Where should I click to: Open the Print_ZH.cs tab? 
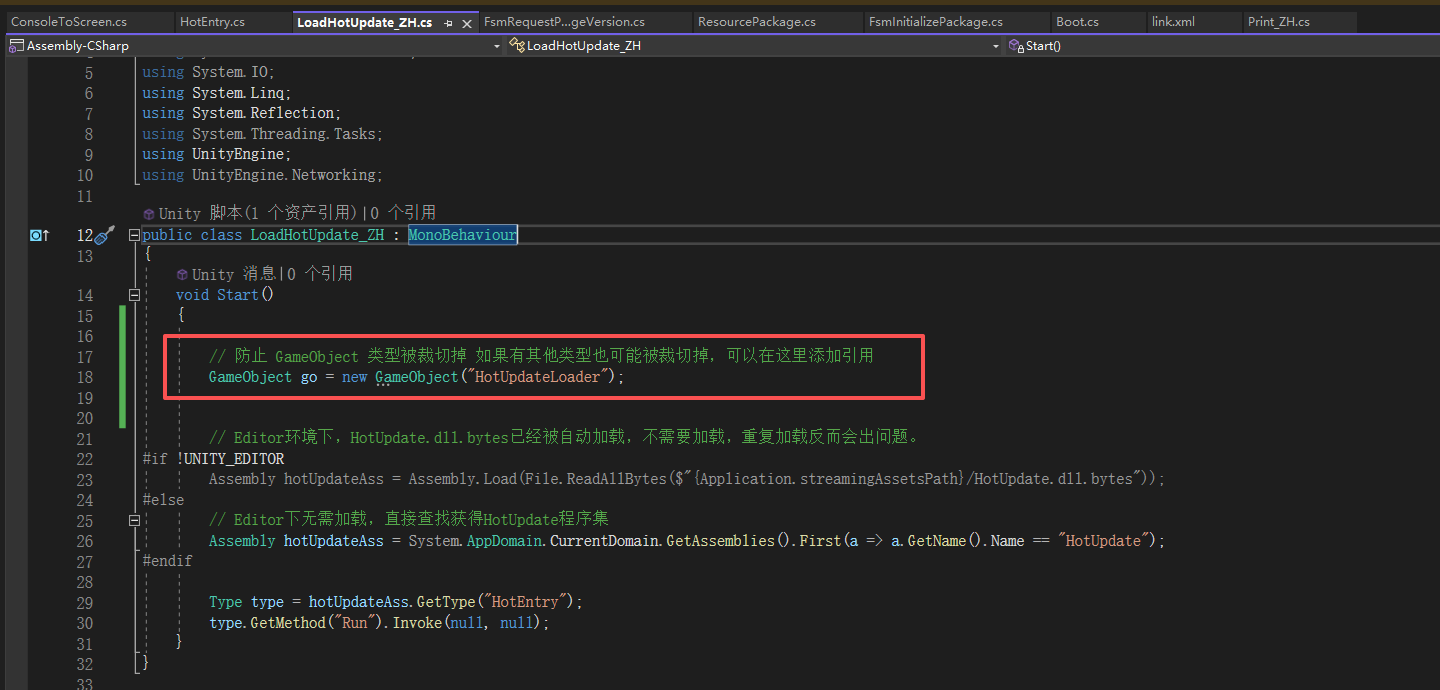(x=1279, y=21)
